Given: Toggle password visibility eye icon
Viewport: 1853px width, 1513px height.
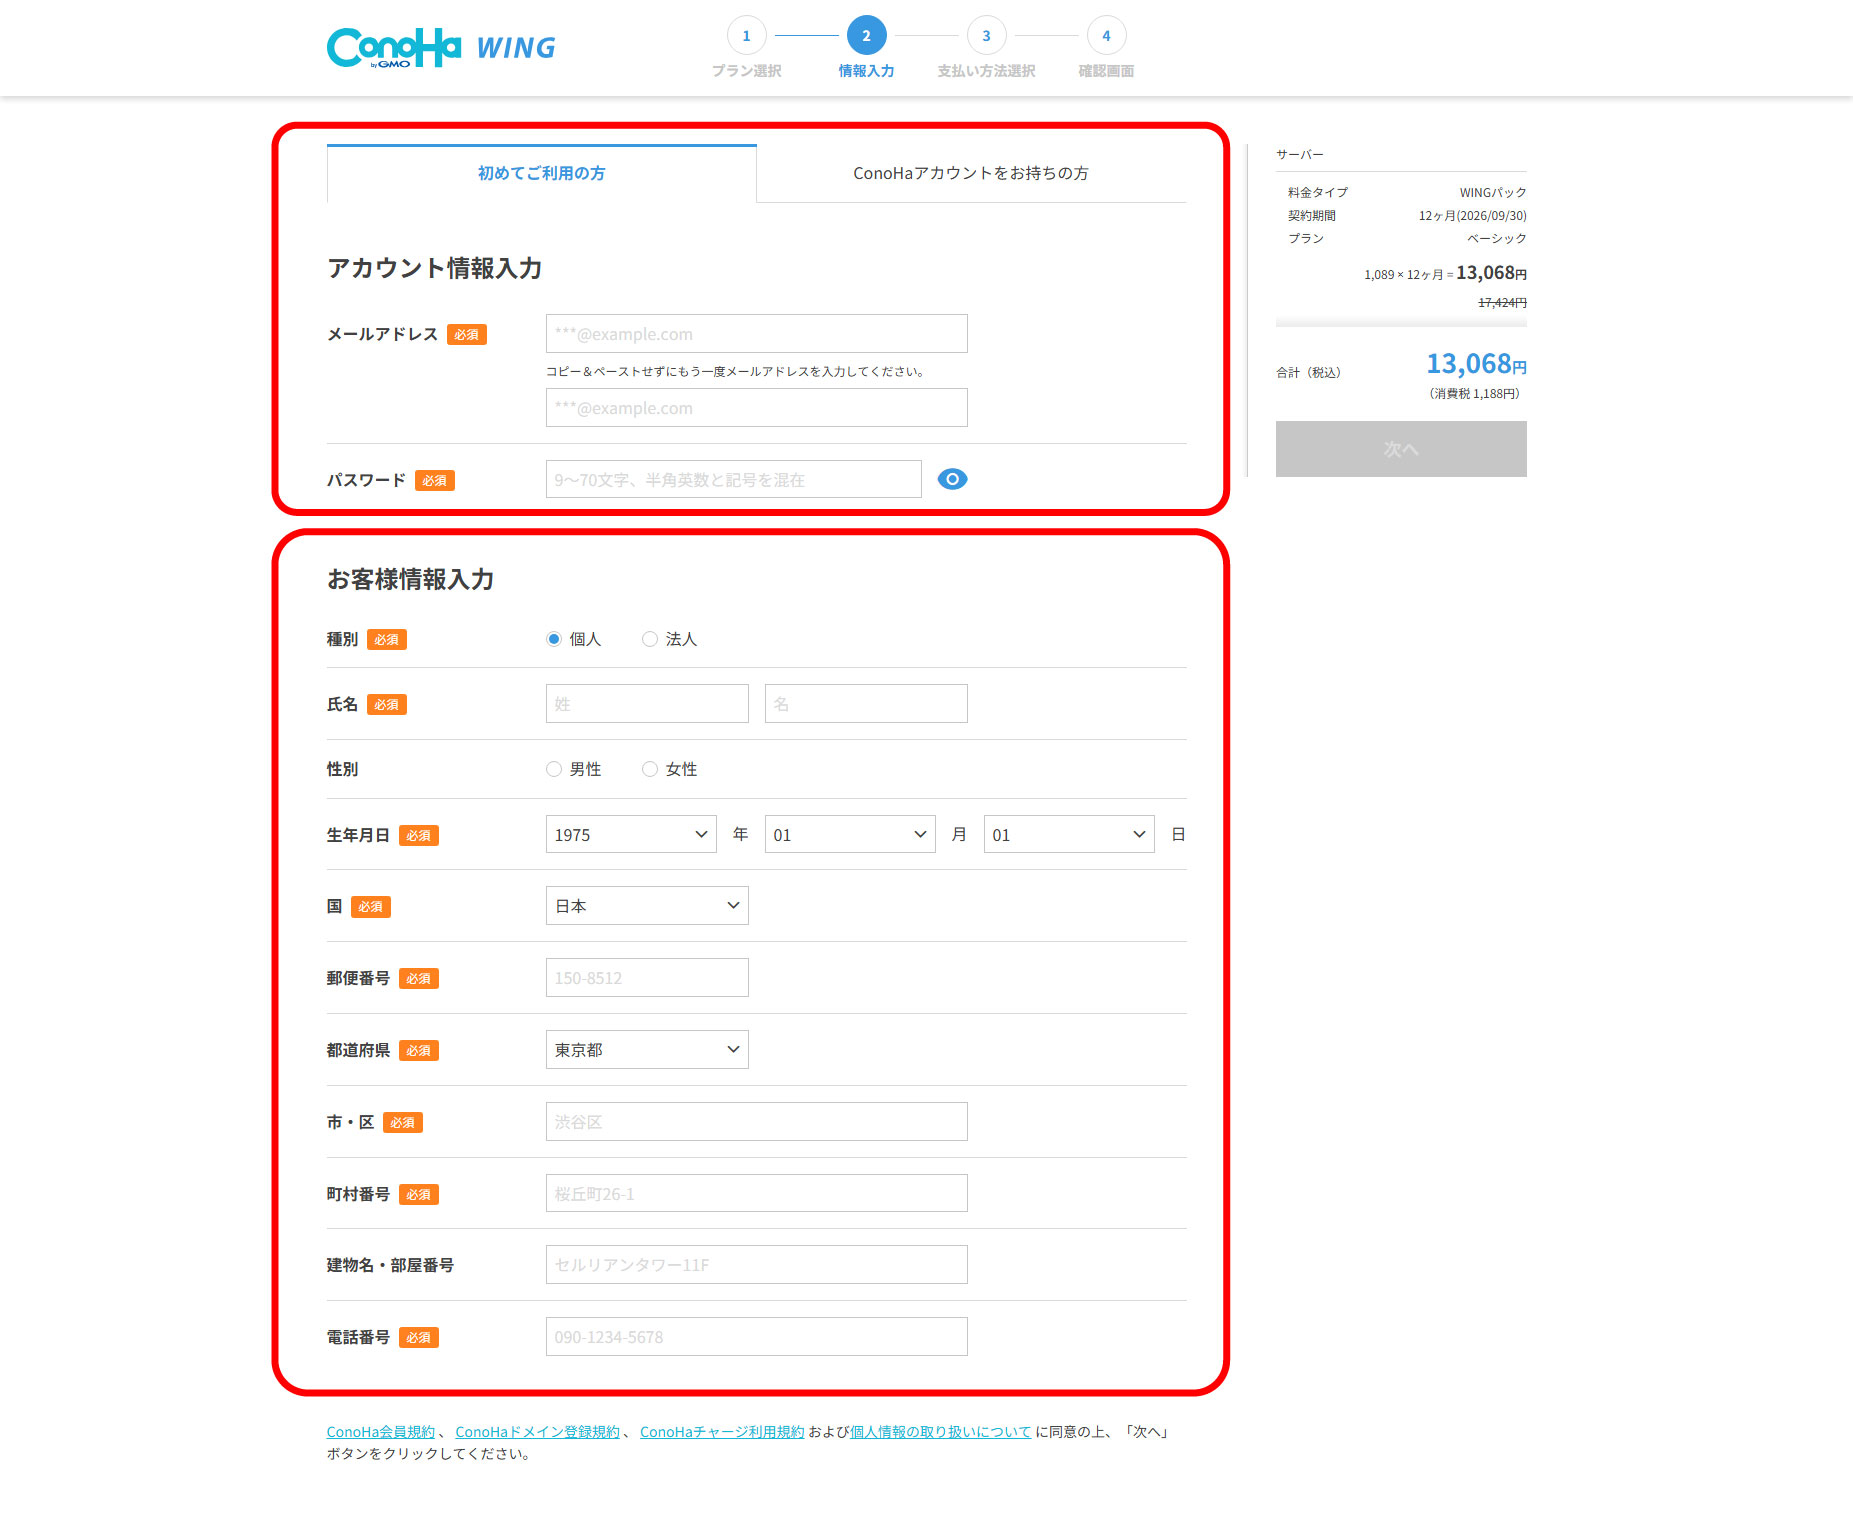Looking at the screenshot, I should pyautogui.click(x=952, y=479).
